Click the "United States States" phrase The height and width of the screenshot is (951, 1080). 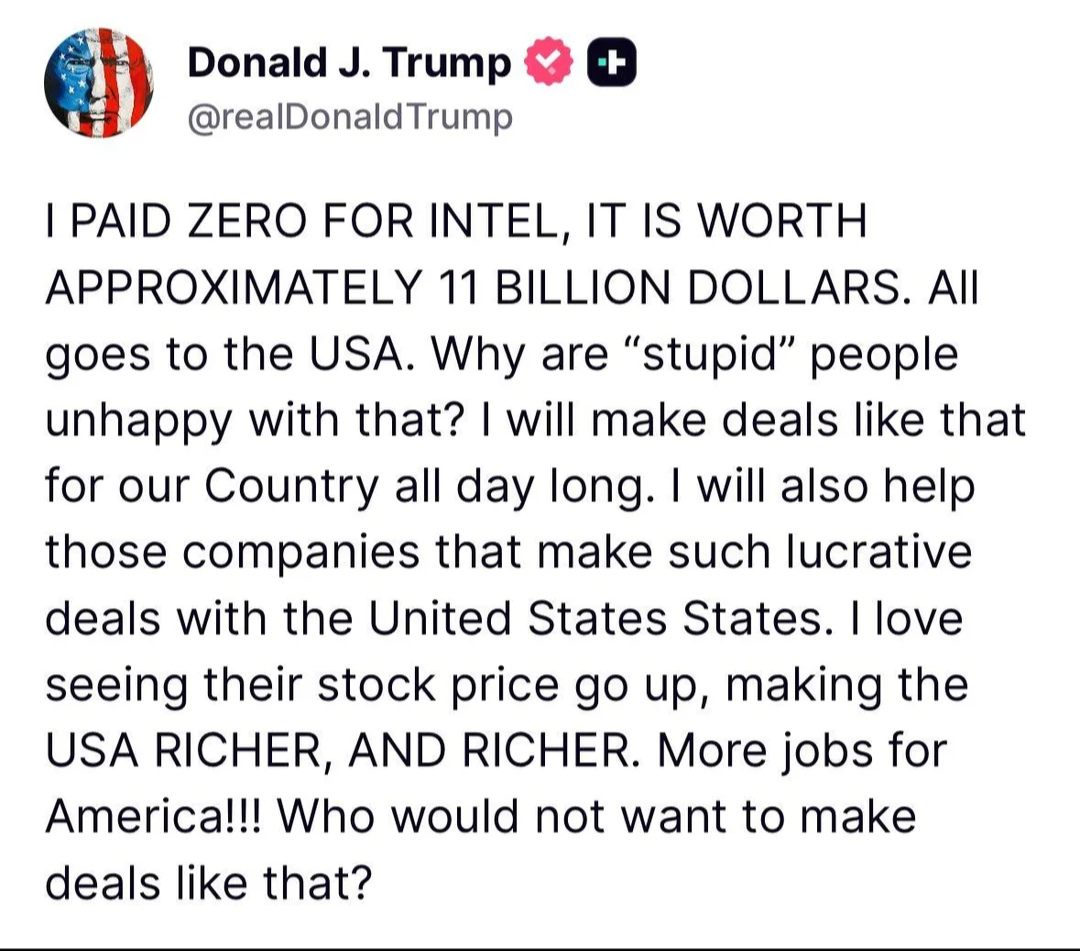[x=596, y=618]
